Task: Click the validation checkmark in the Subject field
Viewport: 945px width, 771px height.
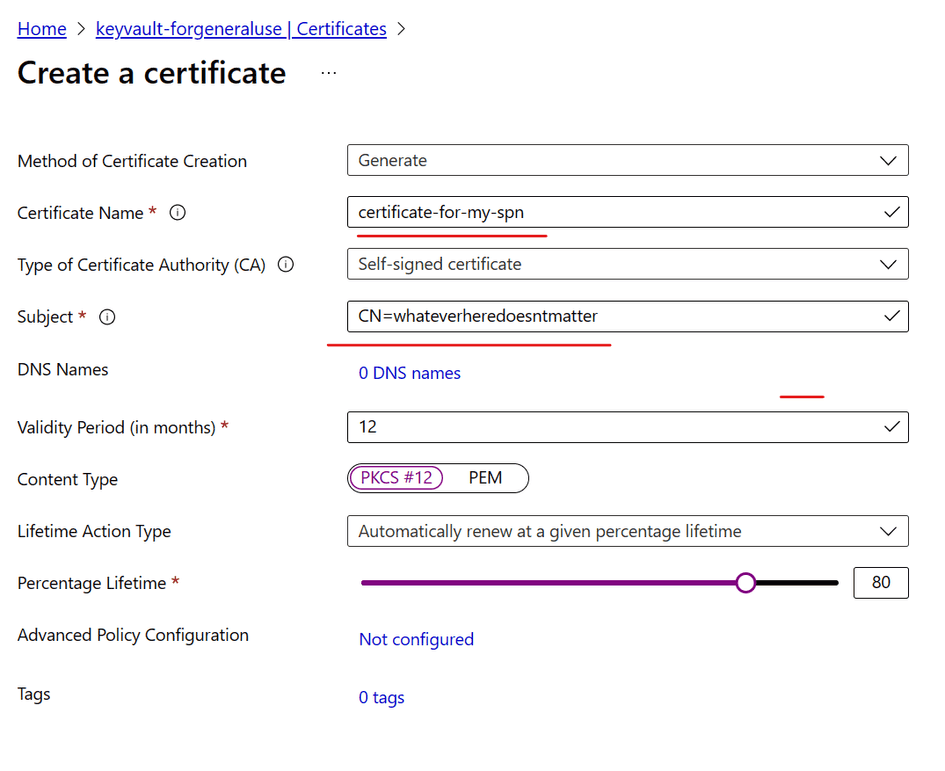Action: pyautogui.click(x=891, y=316)
